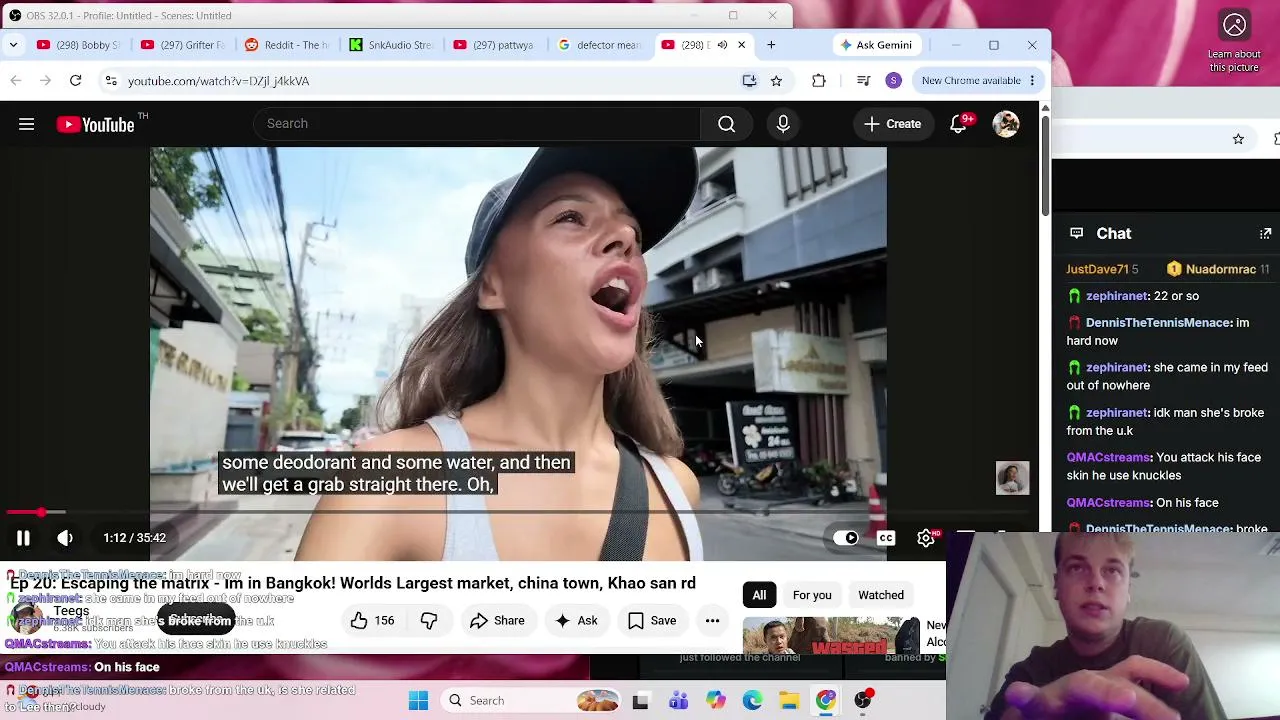Pause the video playback

click(23, 538)
